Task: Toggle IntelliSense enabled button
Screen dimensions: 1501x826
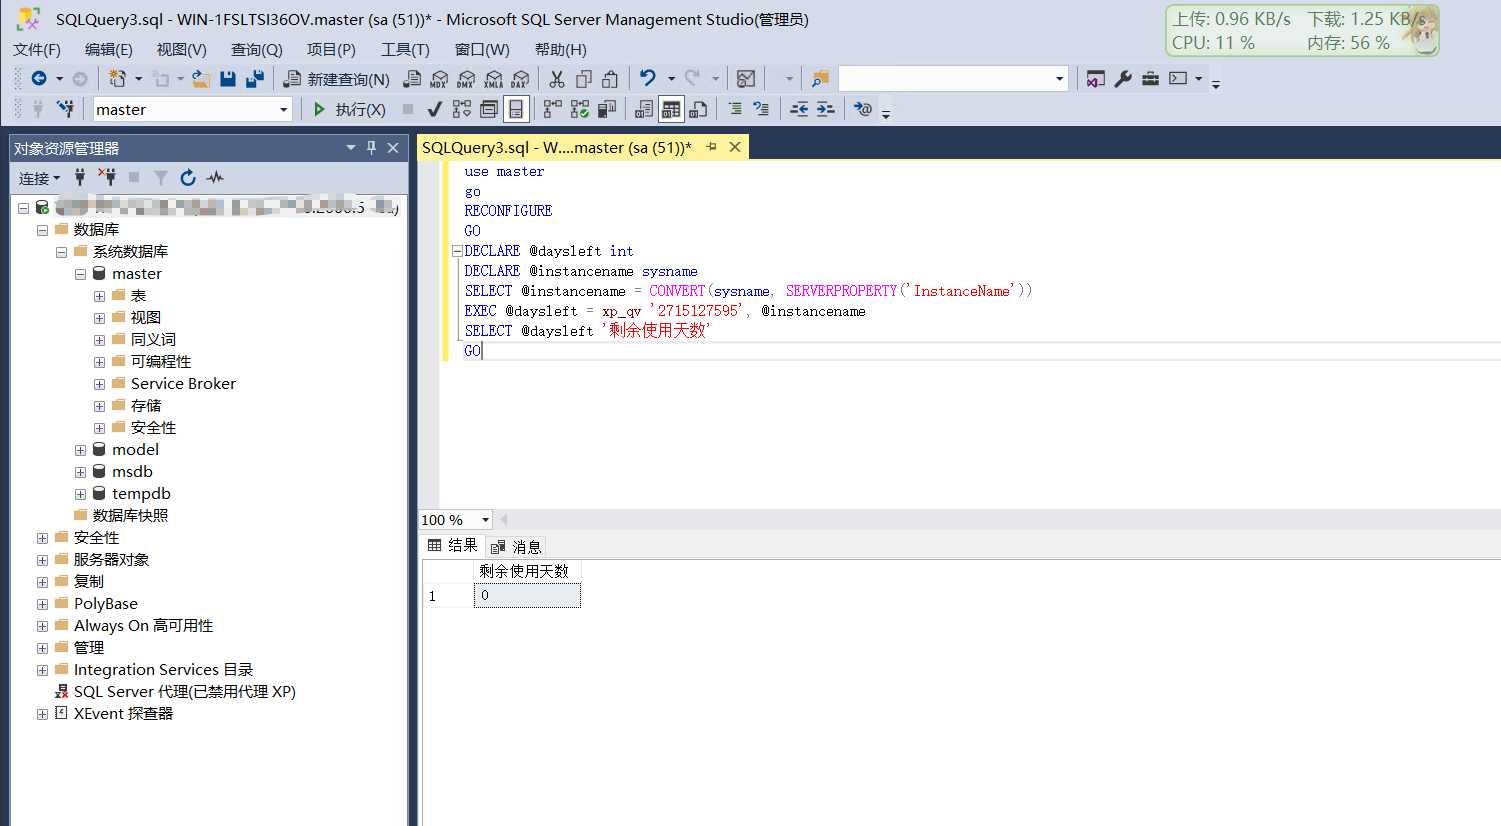Action: [x=516, y=109]
